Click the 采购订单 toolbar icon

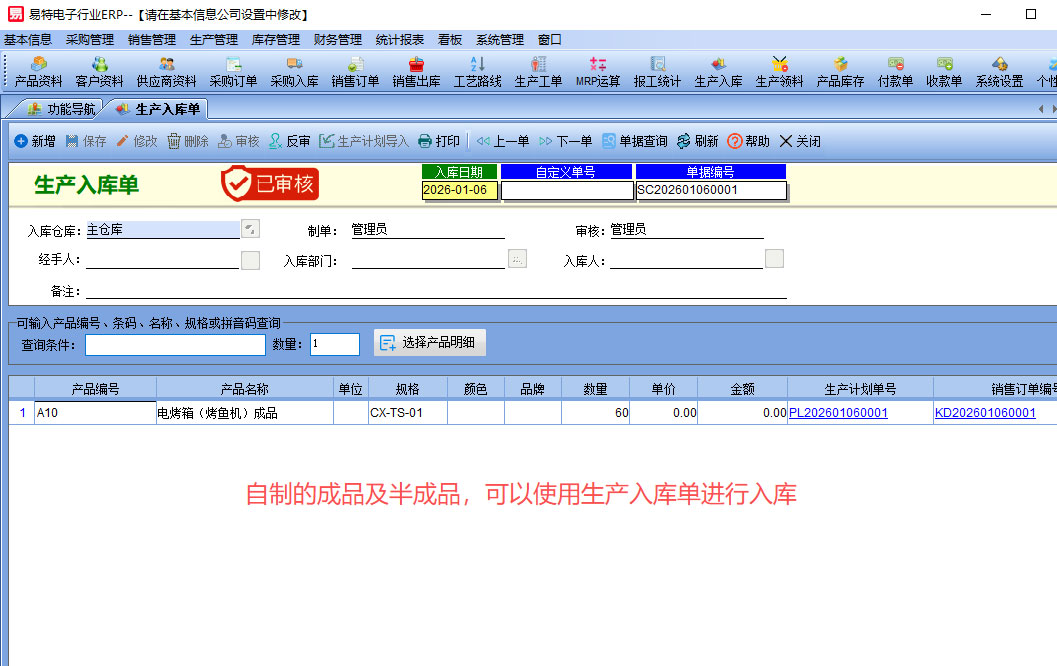pyautogui.click(x=233, y=72)
